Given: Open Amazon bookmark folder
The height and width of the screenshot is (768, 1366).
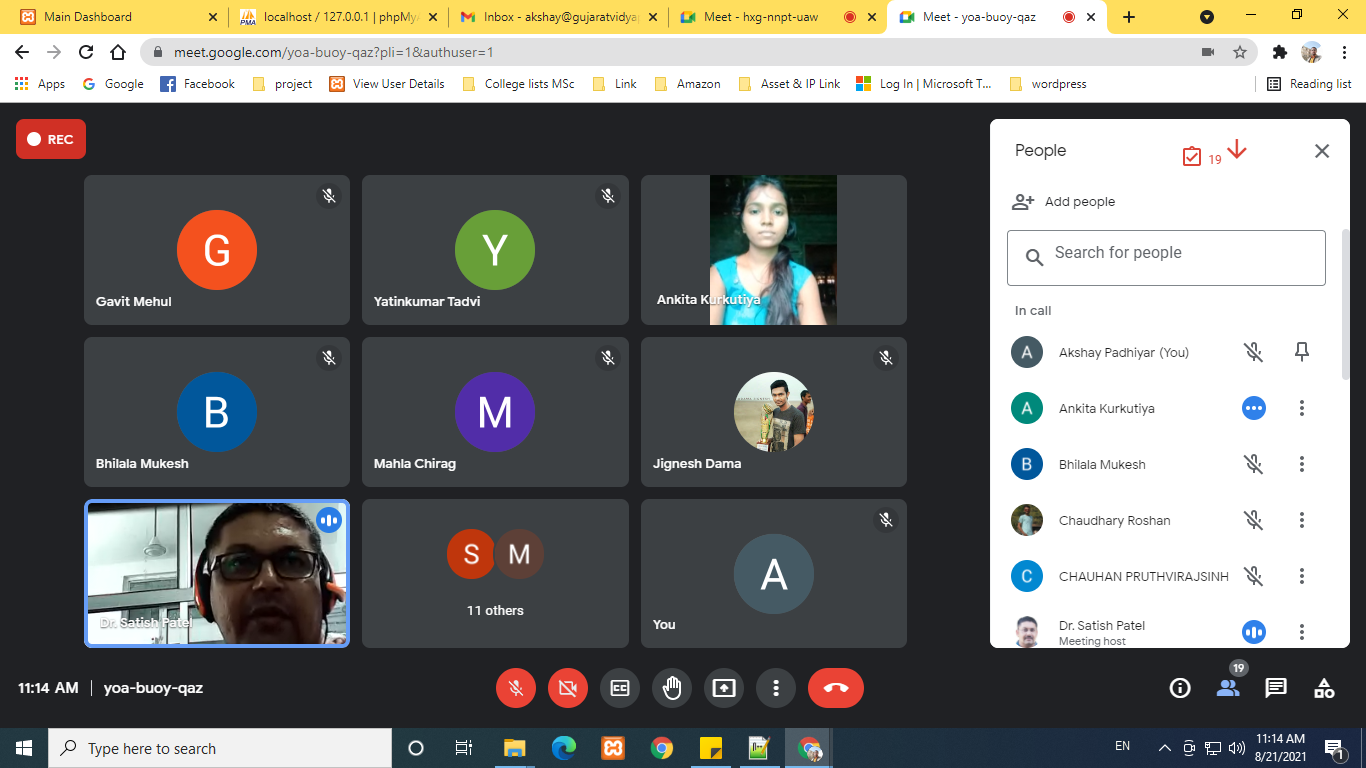Looking at the screenshot, I should coord(687,84).
